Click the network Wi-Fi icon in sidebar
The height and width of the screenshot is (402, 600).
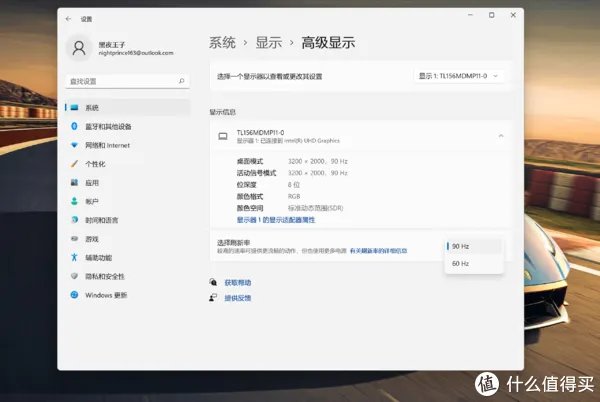tap(75, 145)
